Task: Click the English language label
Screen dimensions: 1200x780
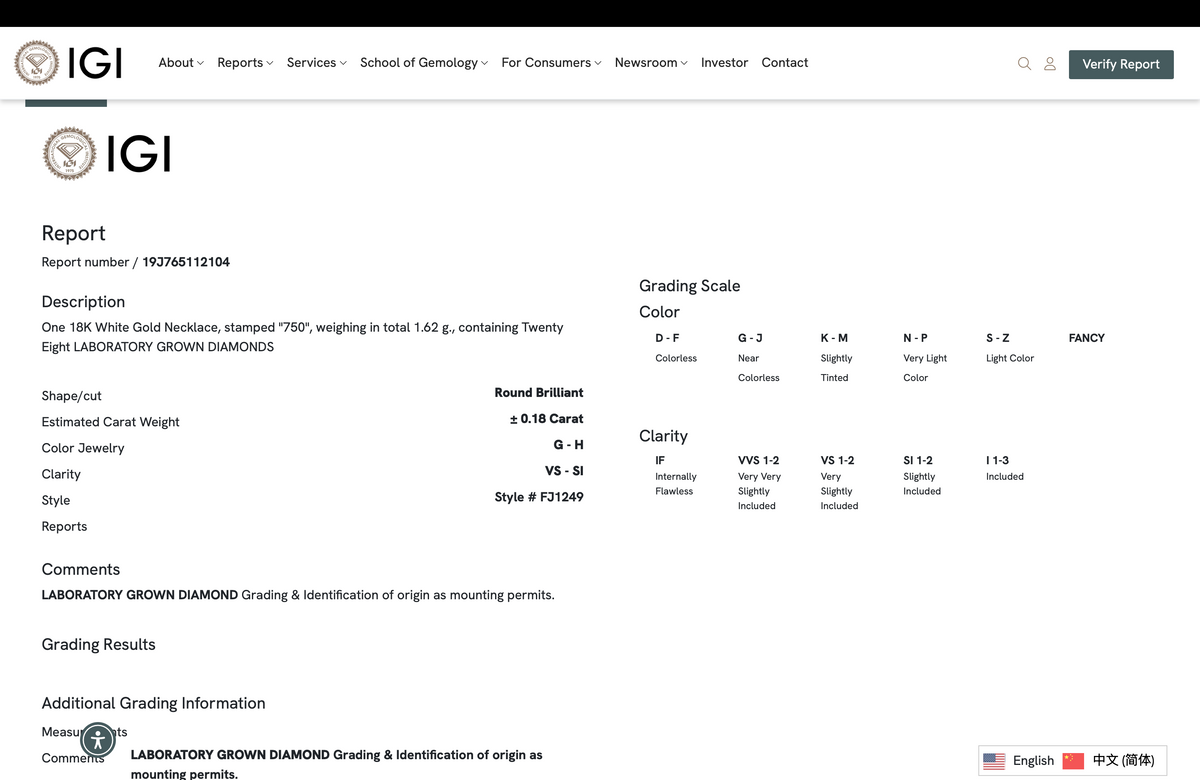Action: coord(1033,761)
